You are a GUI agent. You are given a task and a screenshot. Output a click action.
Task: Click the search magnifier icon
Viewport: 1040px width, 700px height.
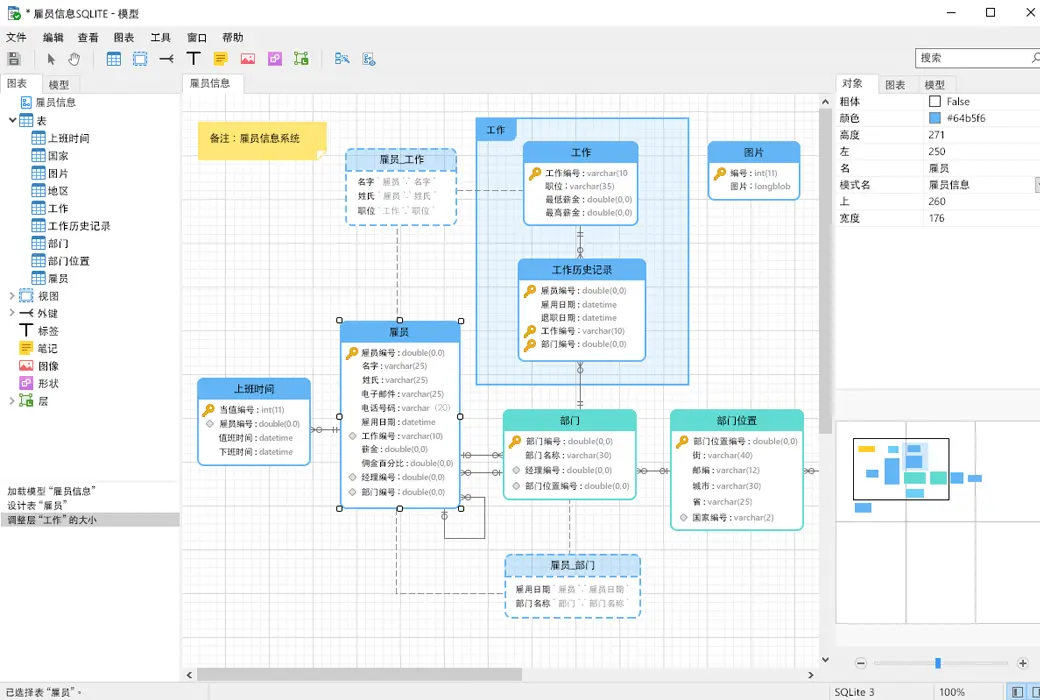[x=1035, y=58]
